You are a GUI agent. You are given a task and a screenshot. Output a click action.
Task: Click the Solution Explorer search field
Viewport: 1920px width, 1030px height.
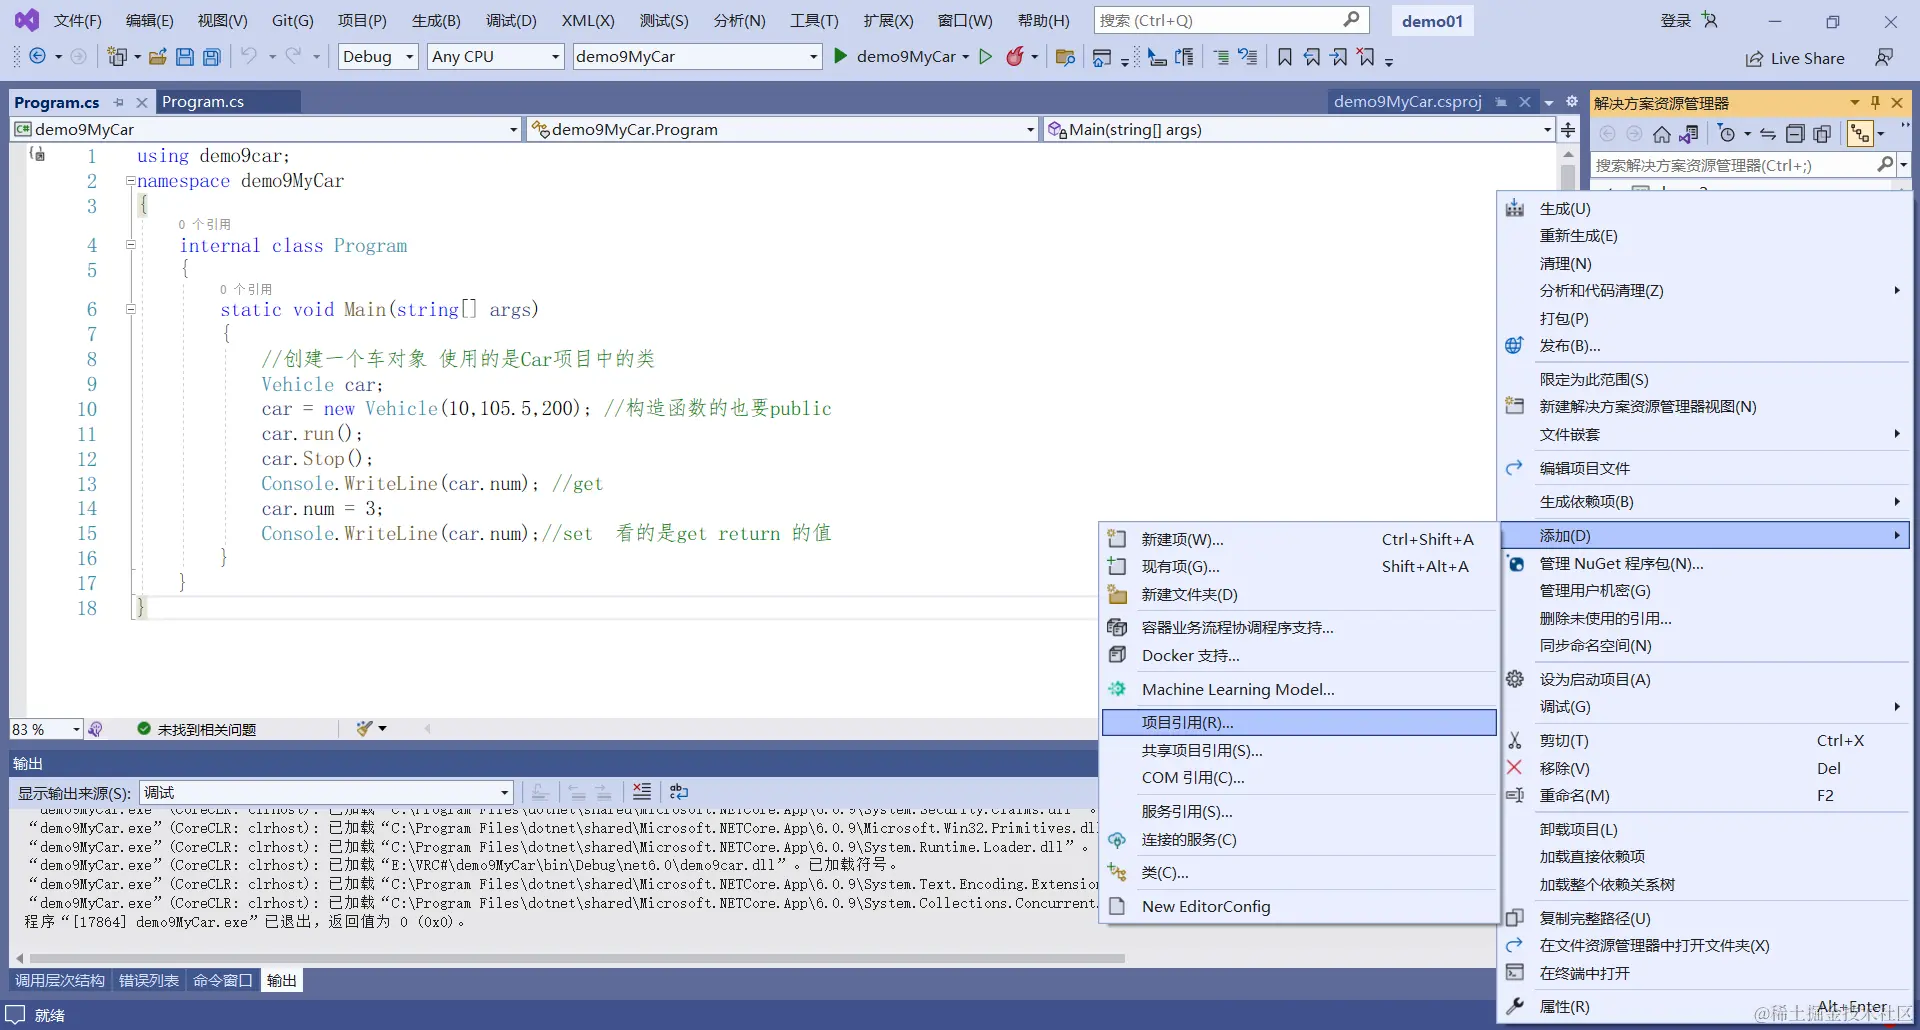click(1741, 166)
